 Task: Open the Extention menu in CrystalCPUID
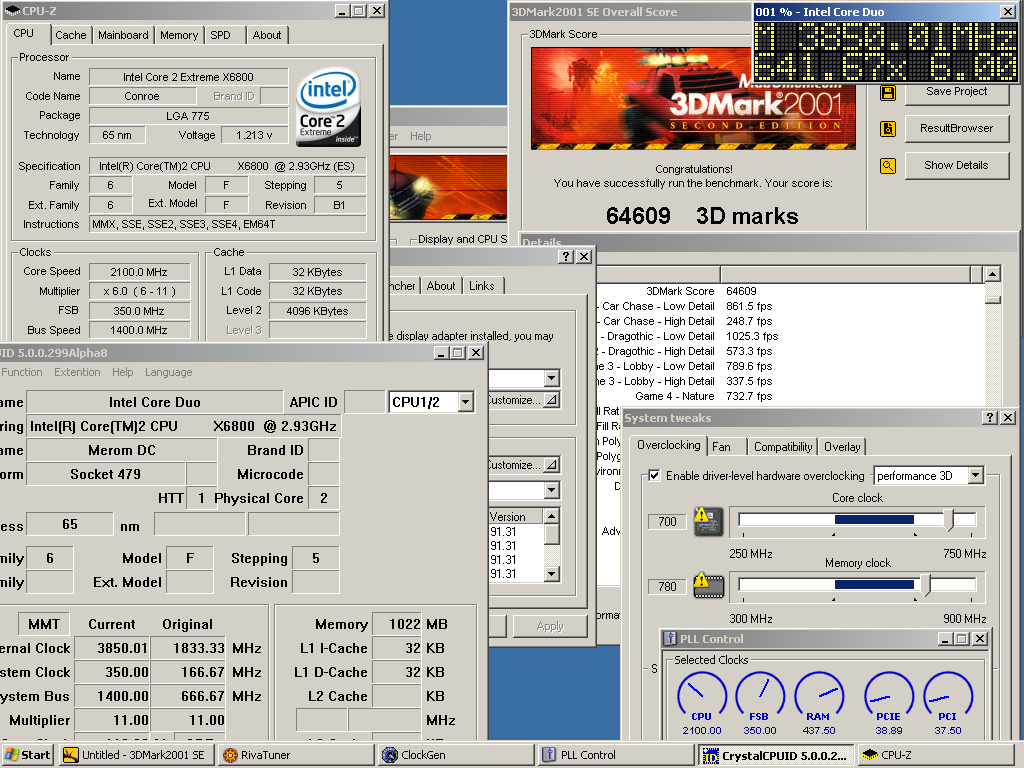pos(77,372)
